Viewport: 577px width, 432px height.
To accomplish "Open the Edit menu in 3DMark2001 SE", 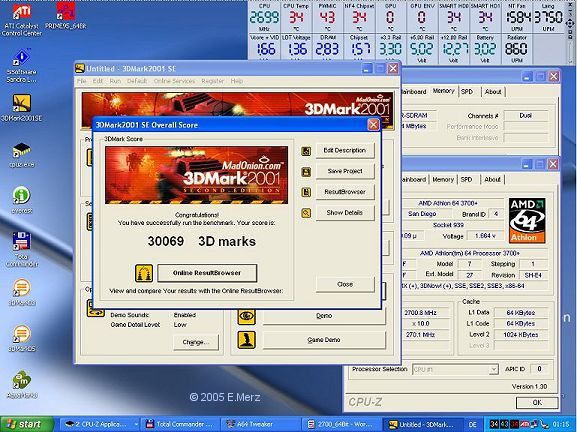I will tap(97, 81).
